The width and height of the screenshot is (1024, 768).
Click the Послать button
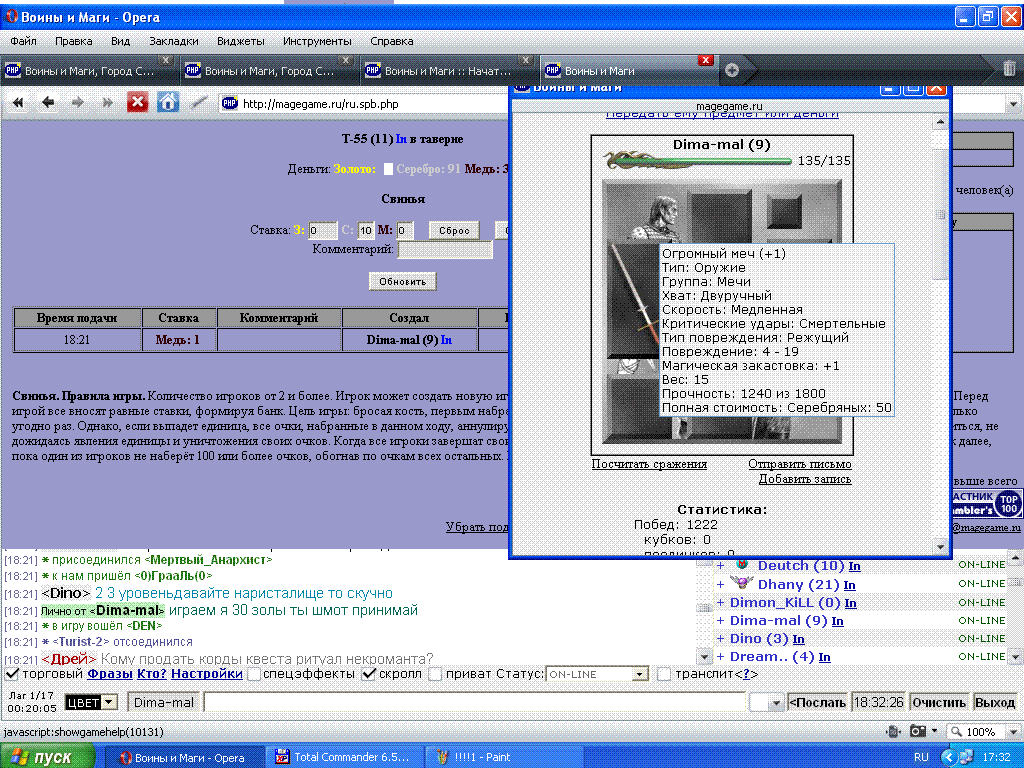[x=818, y=703]
